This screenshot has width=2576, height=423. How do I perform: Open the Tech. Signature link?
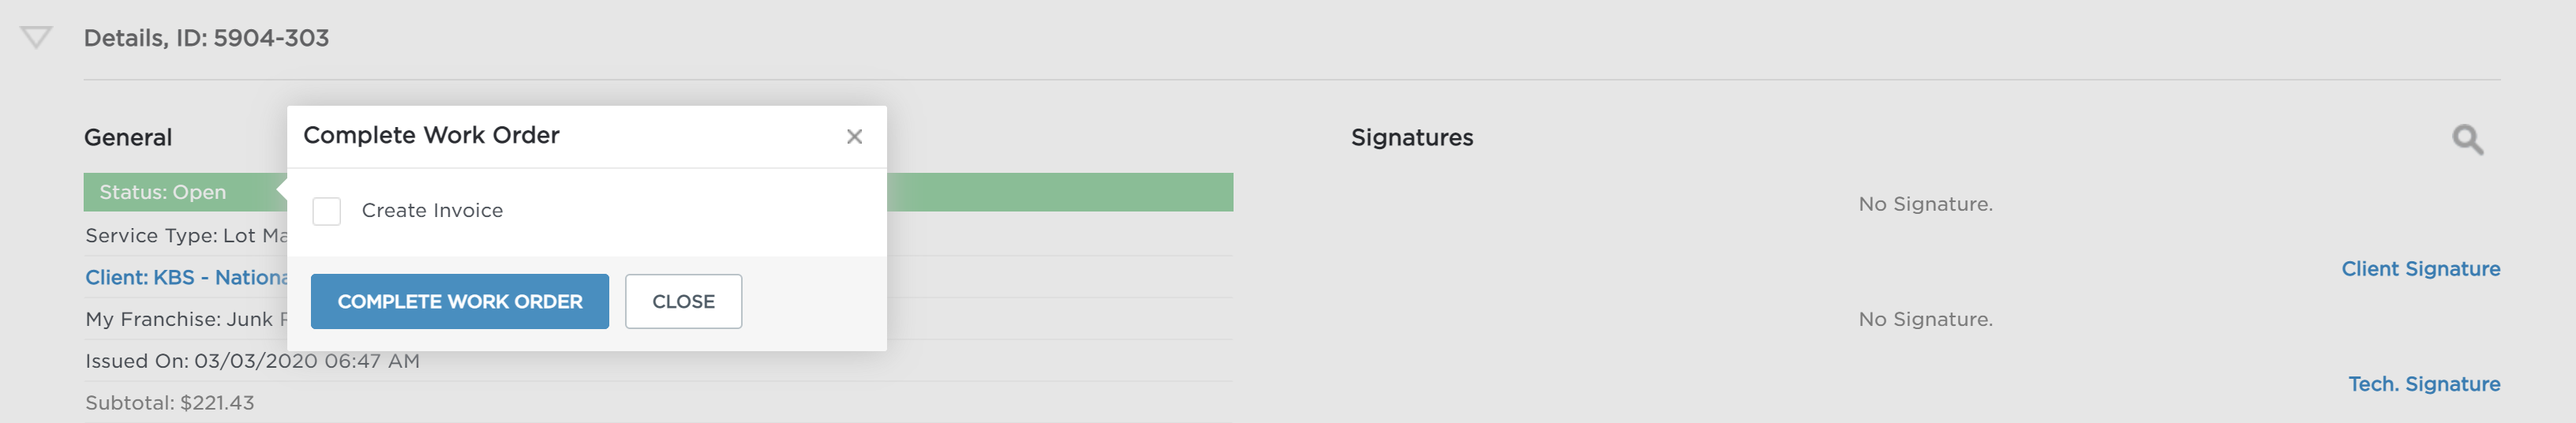(2424, 384)
